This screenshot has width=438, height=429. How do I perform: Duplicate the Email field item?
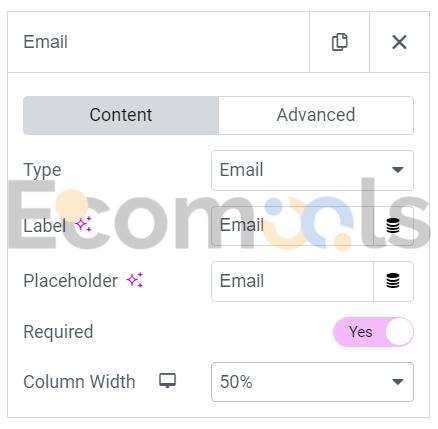click(x=339, y=42)
